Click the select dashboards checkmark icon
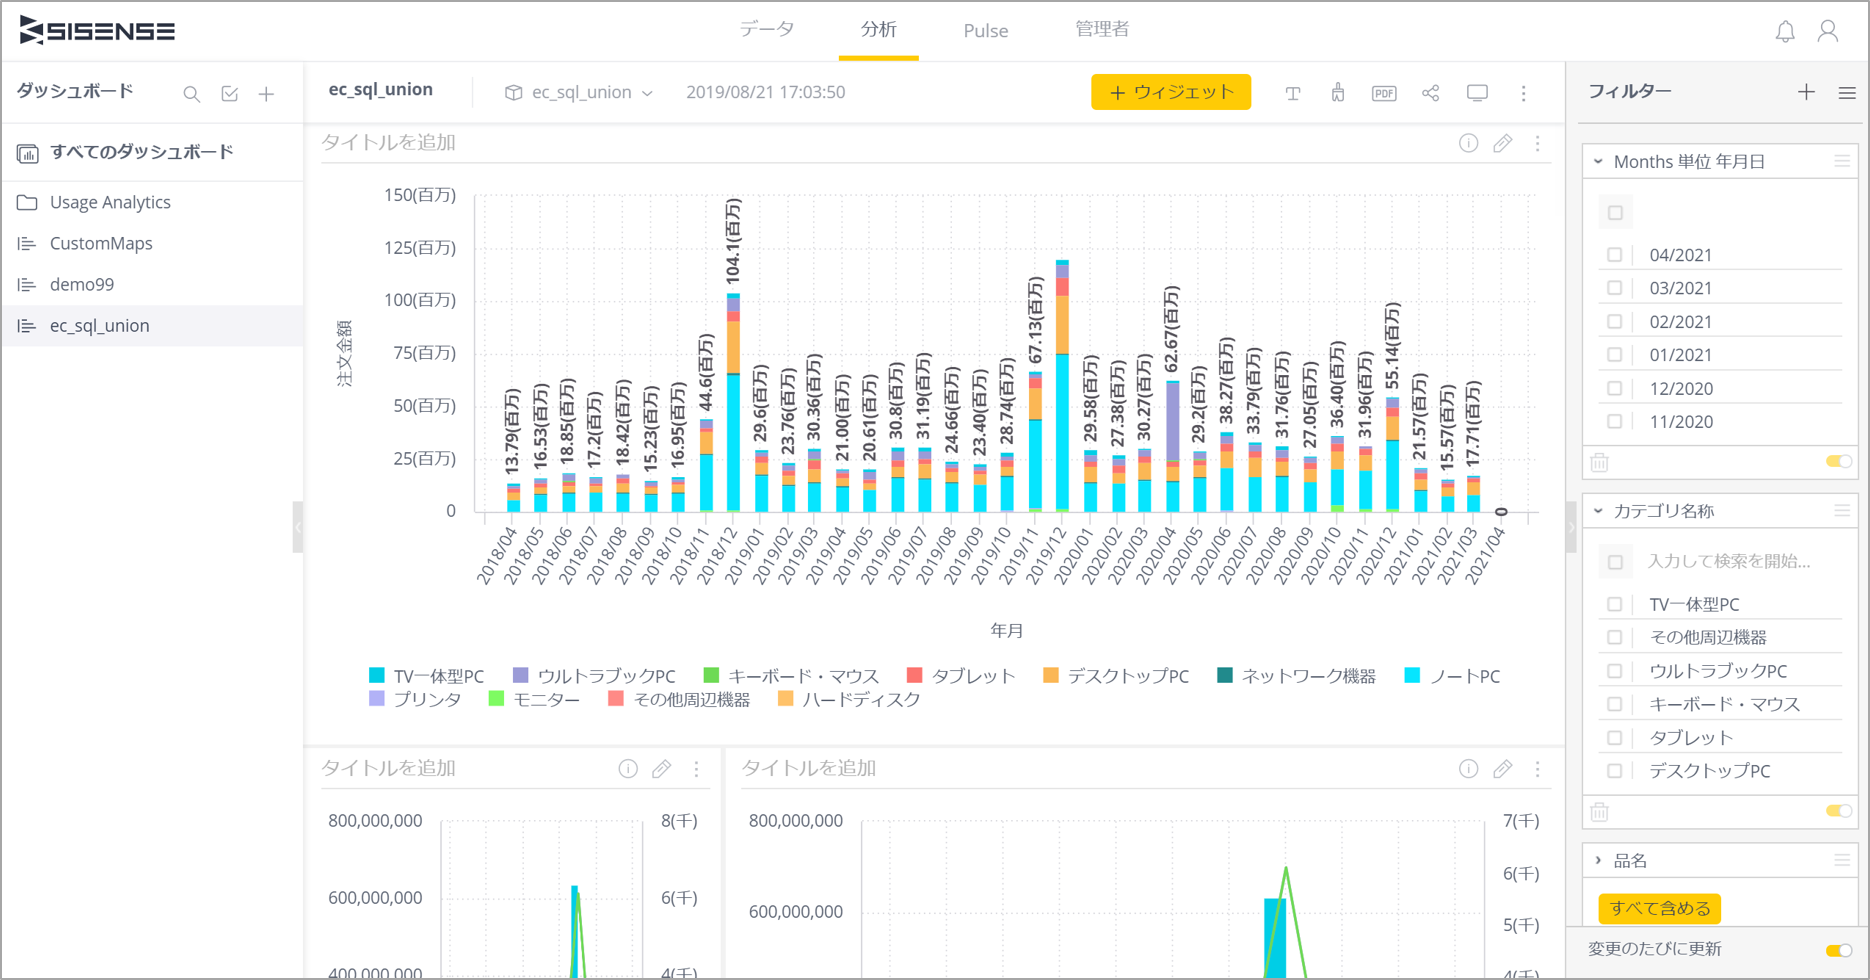The width and height of the screenshot is (1870, 980). click(230, 94)
